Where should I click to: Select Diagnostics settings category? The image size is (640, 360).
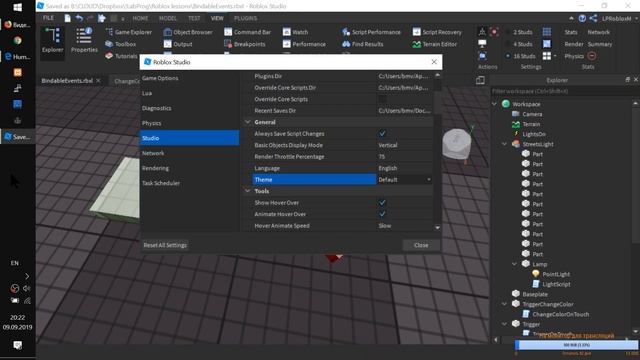tap(189, 108)
